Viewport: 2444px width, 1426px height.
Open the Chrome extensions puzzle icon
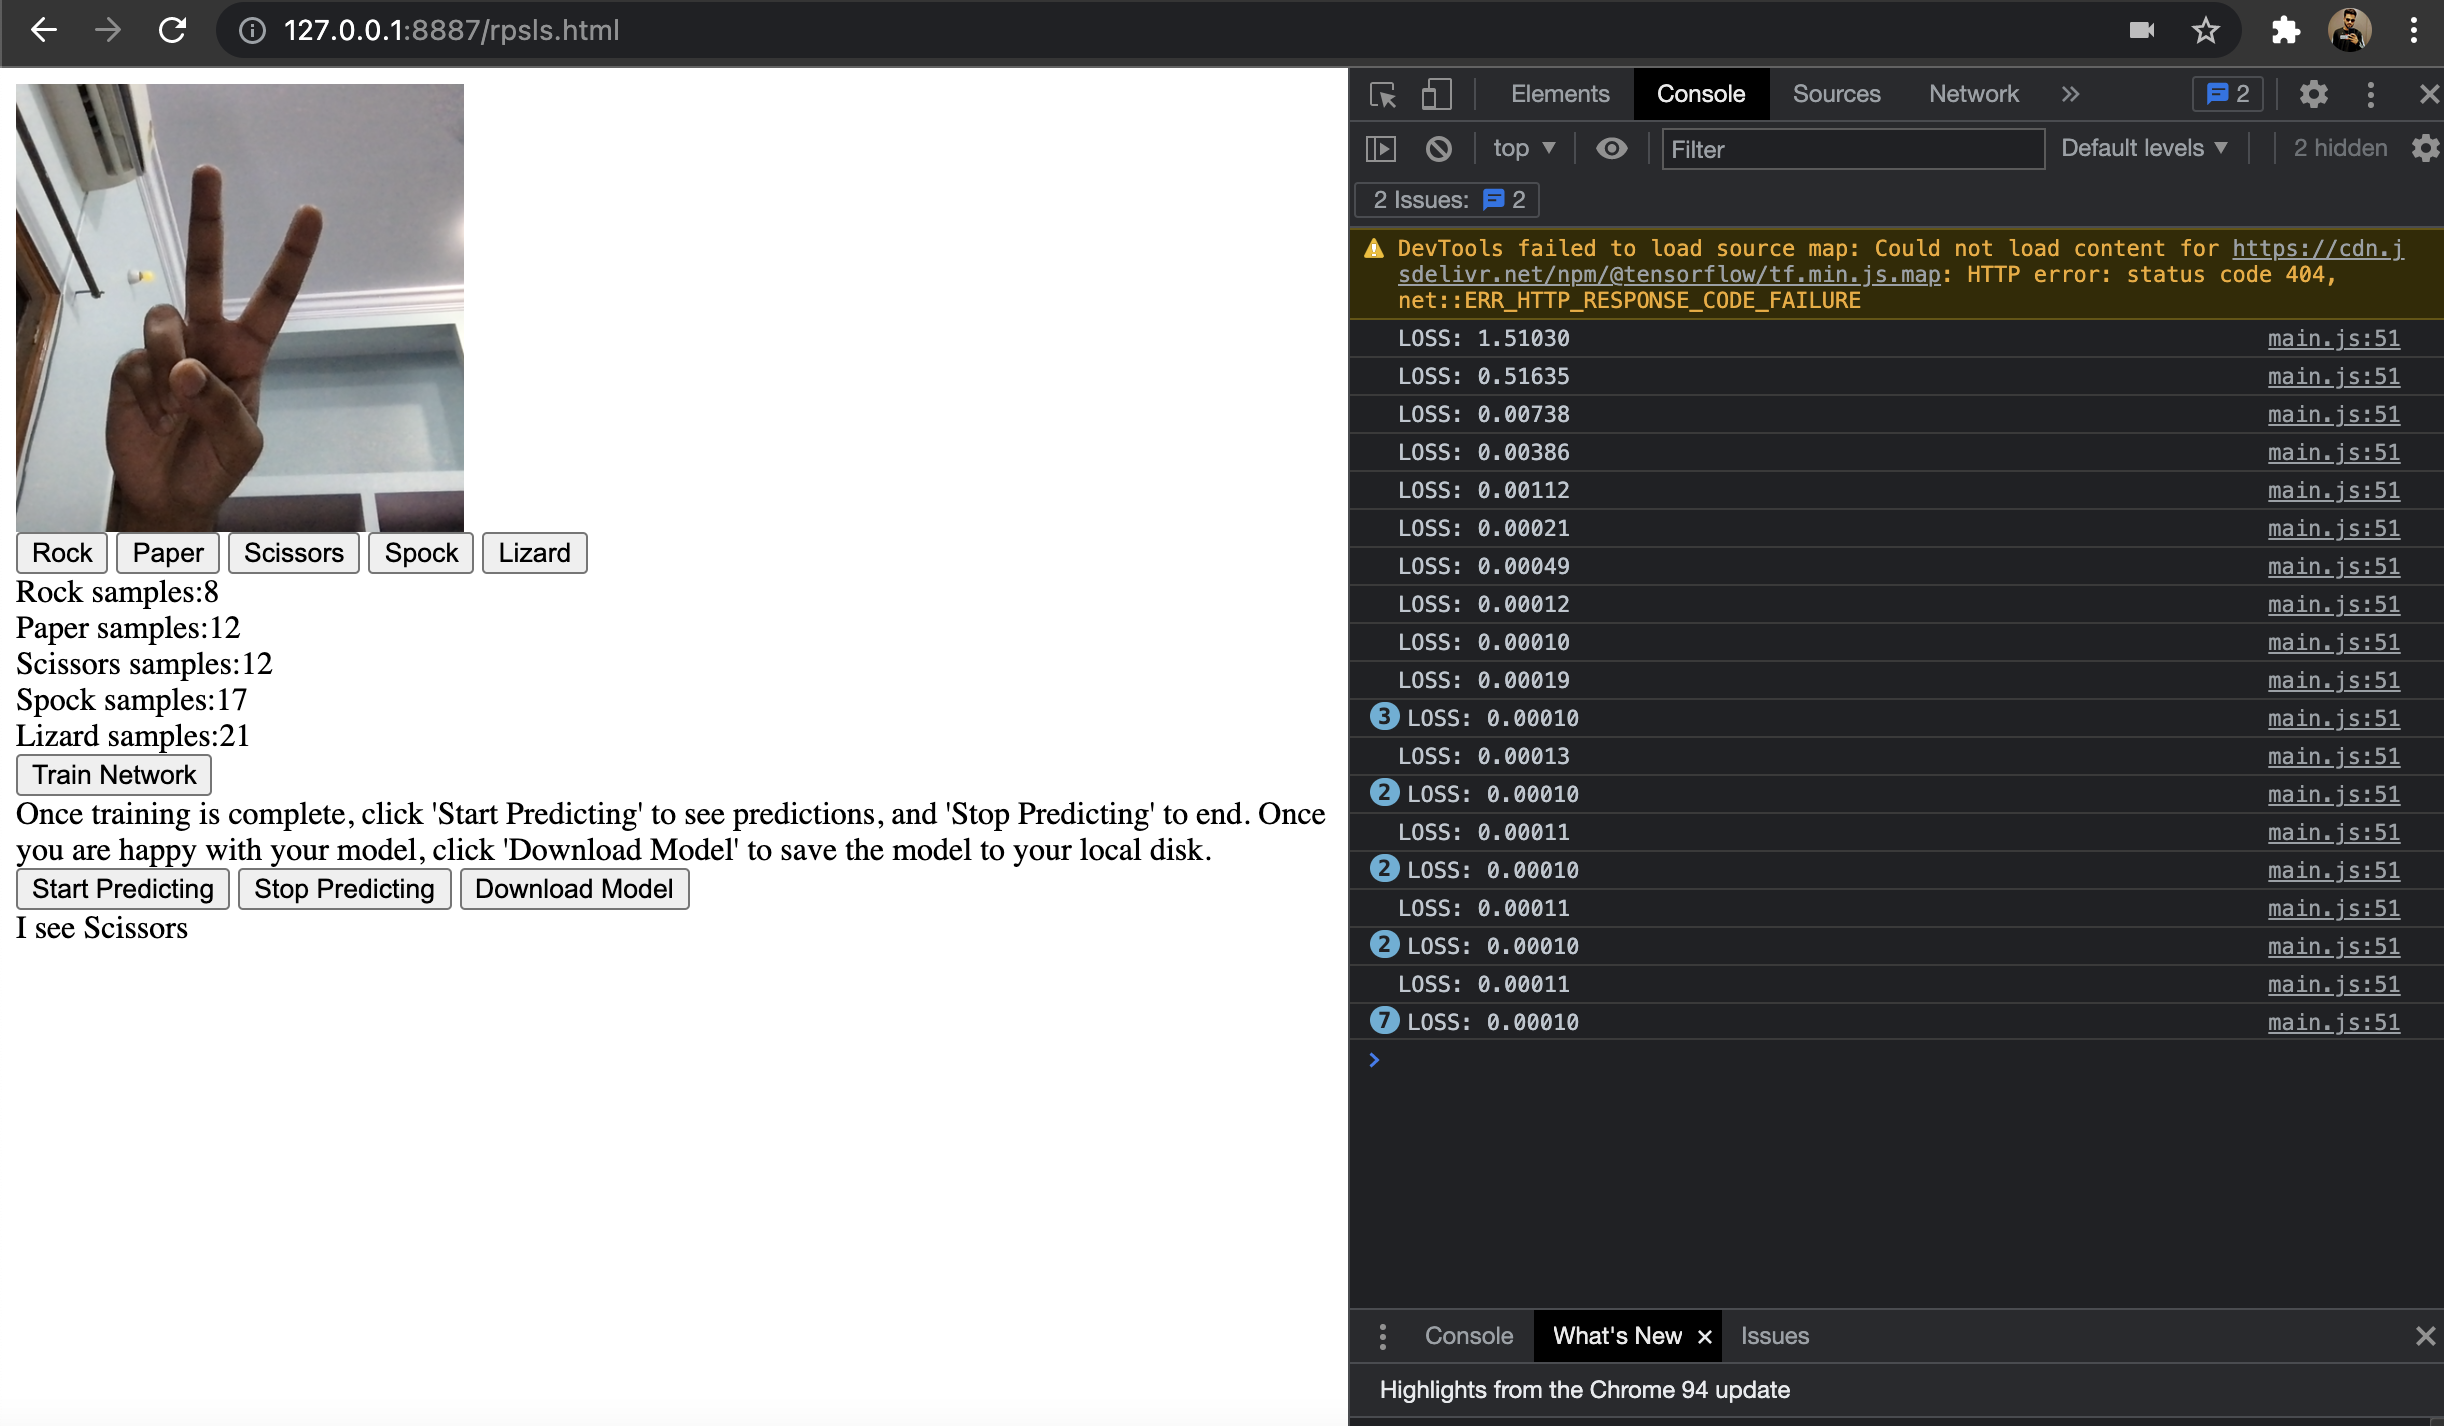click(2285, 30)
